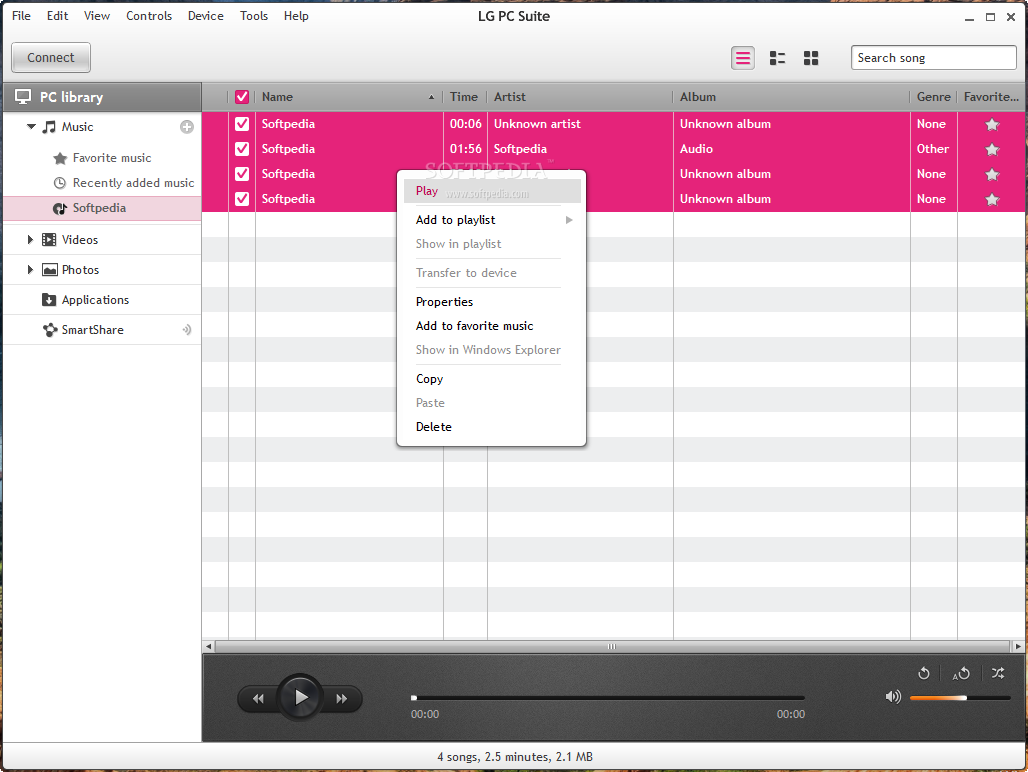Image resolution: width=1028 pixels, height=772 pixels.
Task: Uncheck the fourth Softpedia song checkbox
Action: coord(242,199)
